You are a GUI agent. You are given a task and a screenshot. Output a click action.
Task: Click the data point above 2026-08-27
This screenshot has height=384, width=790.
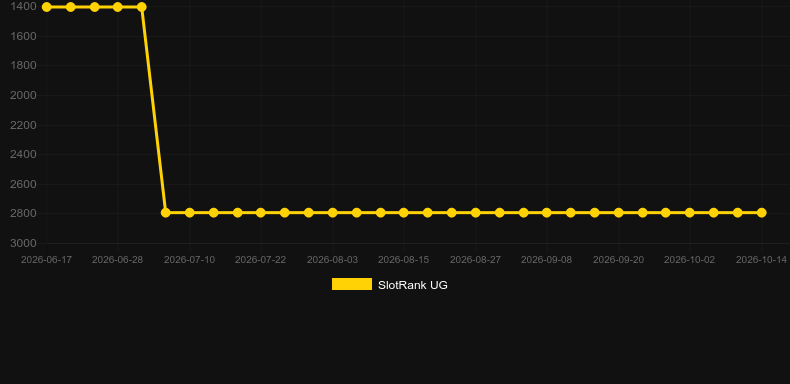[x=476, y=213]
